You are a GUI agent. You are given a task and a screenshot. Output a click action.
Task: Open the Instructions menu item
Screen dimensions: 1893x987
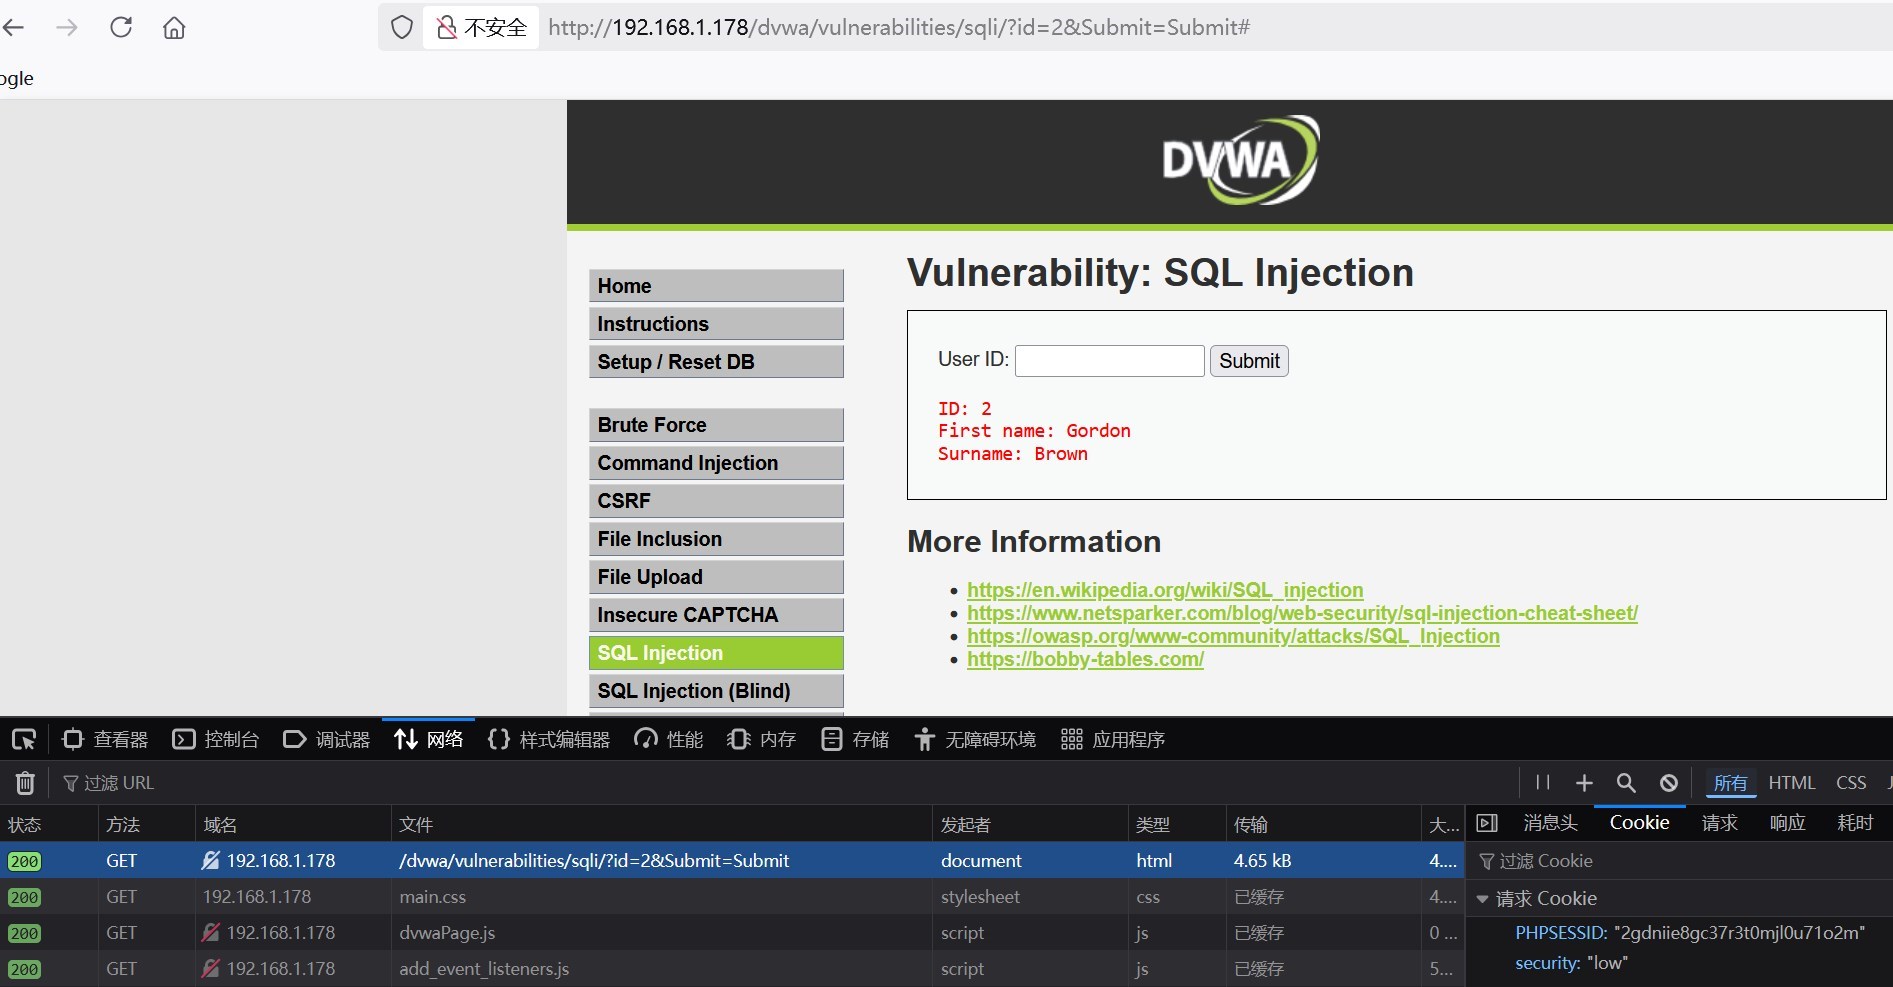[716, 324]
